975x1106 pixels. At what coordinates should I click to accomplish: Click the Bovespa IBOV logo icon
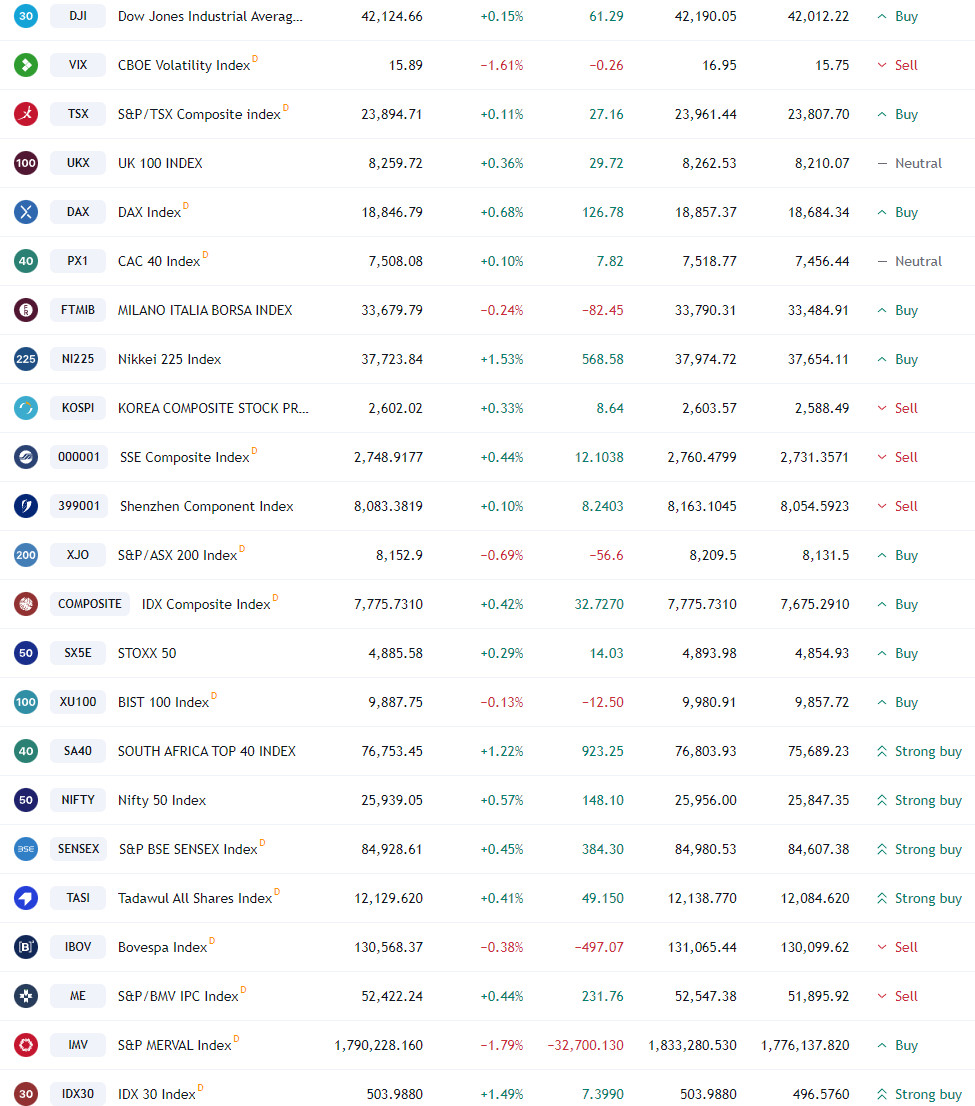click(x=25, y=947)
